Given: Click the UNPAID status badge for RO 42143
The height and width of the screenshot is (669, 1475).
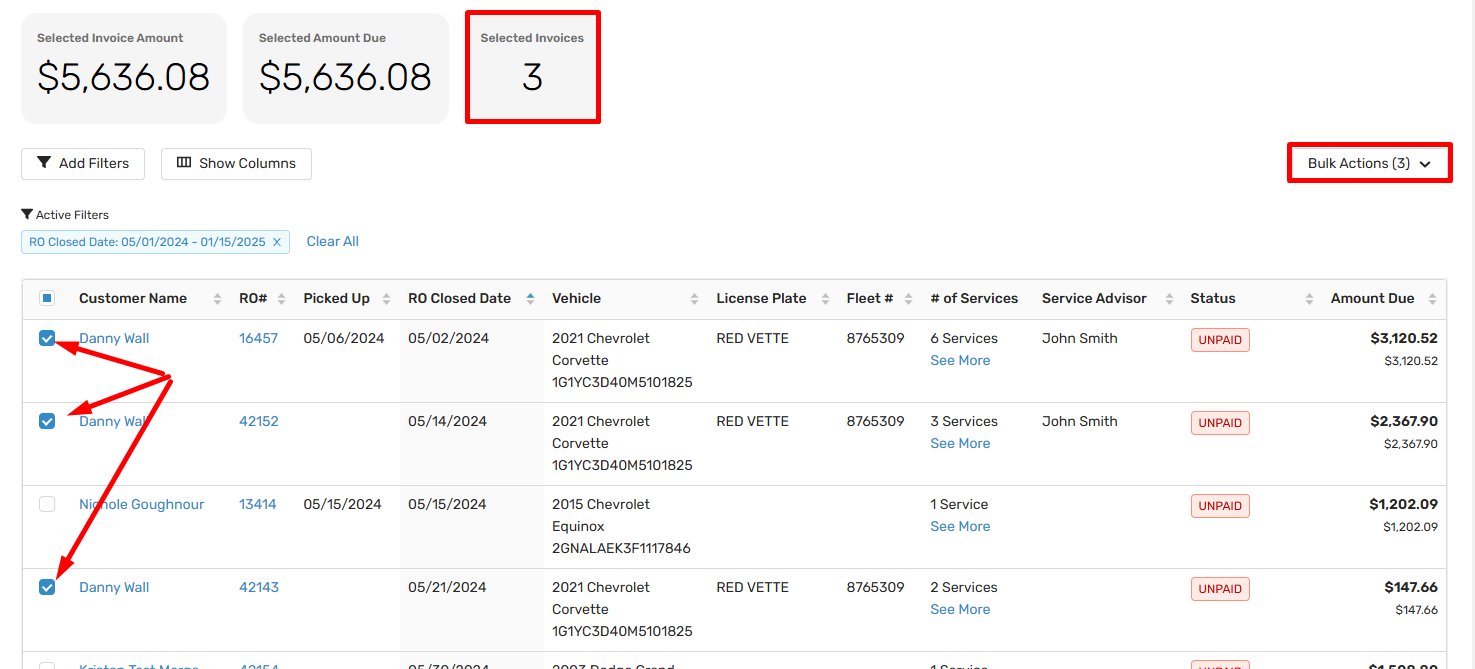Looking at the screenshot, I should pos(1220,589).
